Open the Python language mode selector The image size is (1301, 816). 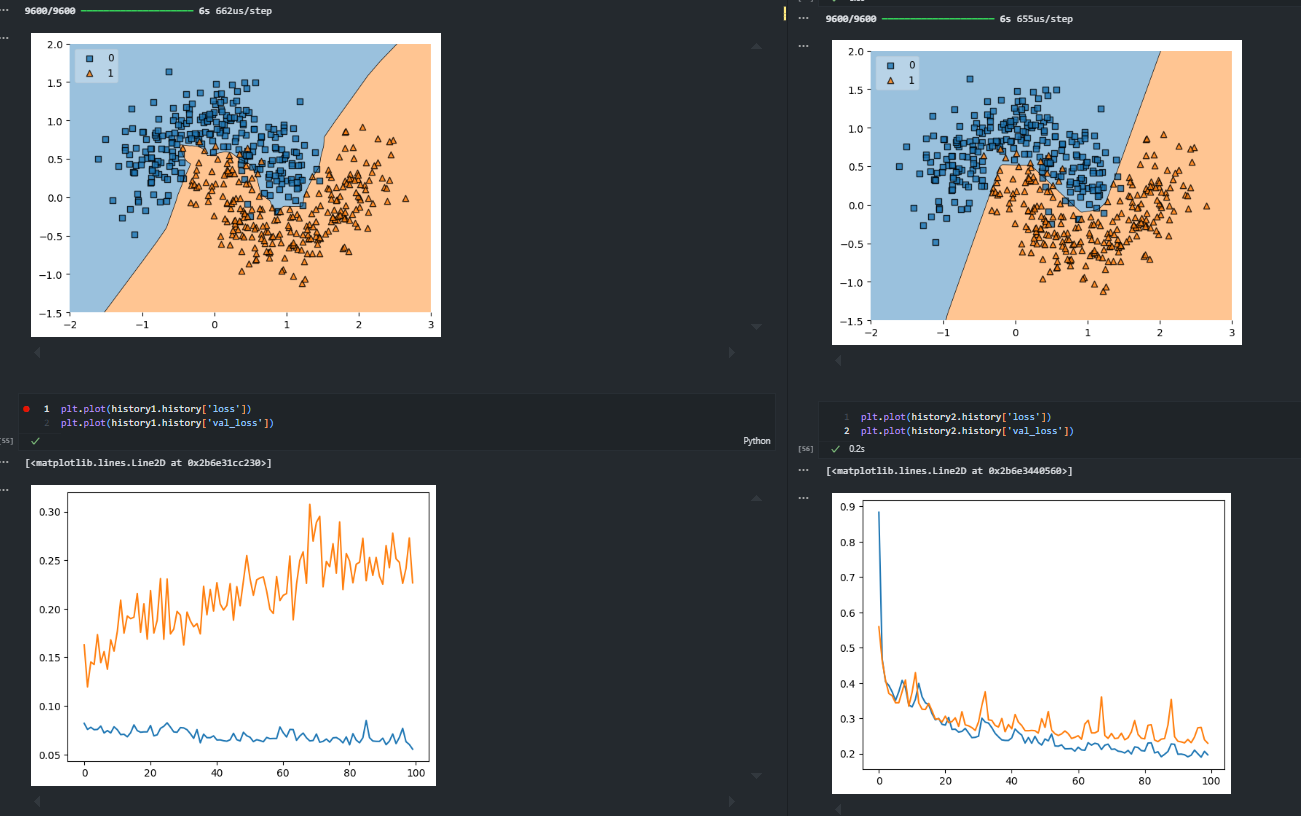[x=757, y=440]
